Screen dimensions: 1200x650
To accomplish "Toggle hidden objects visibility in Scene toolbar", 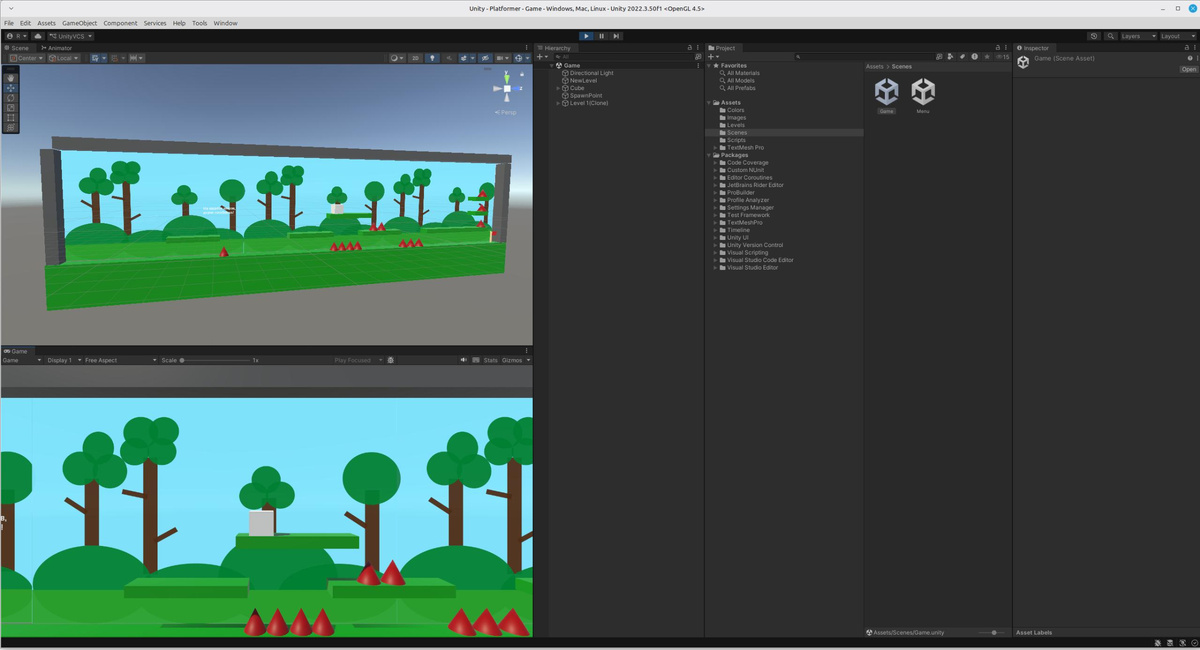I will pos(484,58).
